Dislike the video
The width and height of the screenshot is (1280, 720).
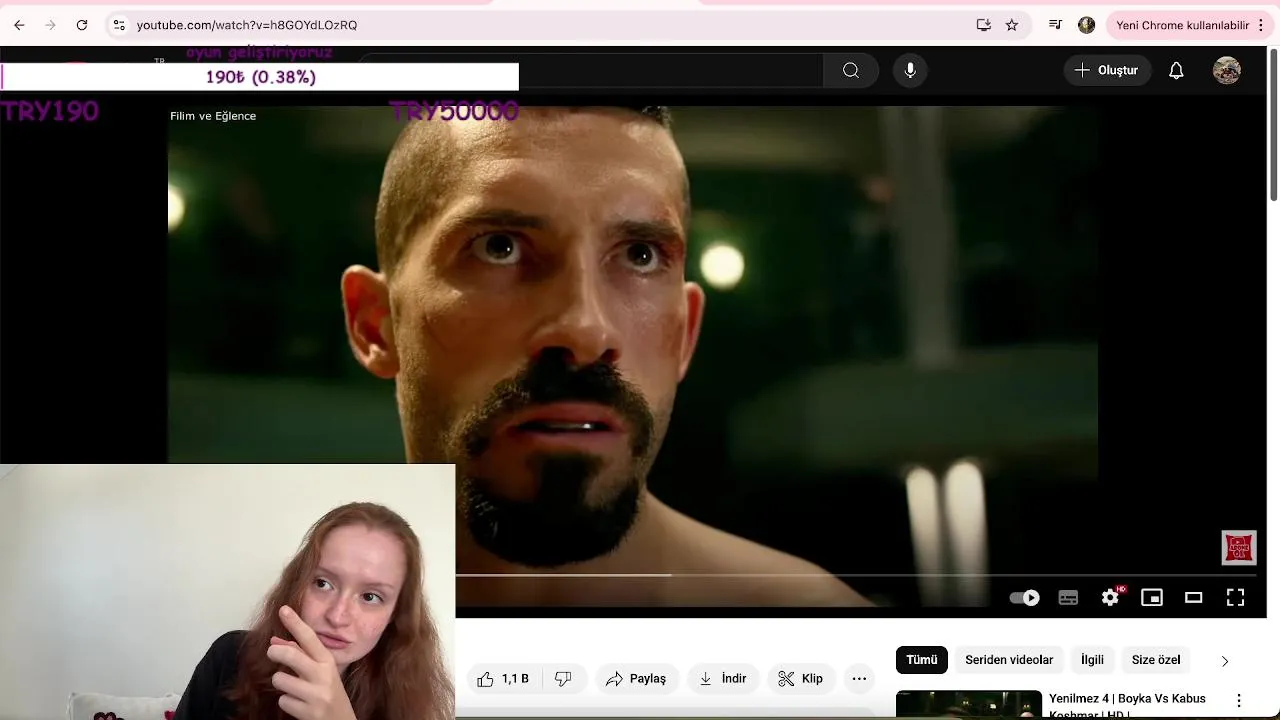tap(563, 679)
